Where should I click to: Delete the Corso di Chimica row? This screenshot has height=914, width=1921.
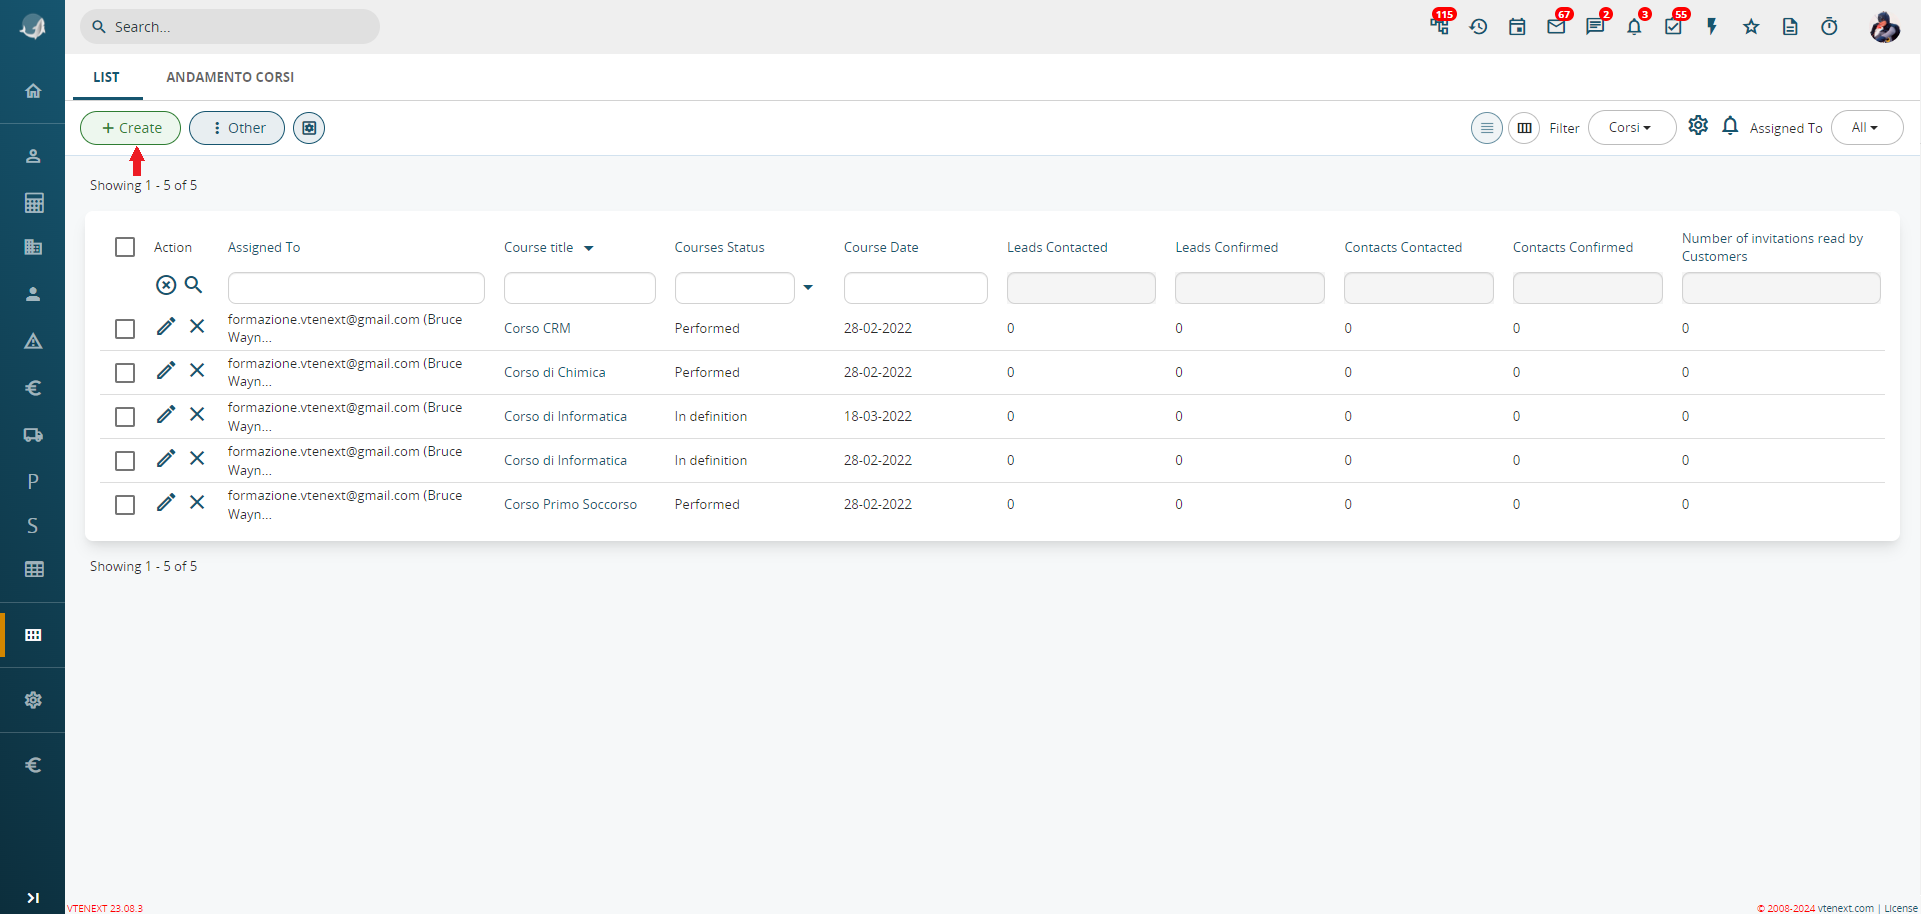197,370
